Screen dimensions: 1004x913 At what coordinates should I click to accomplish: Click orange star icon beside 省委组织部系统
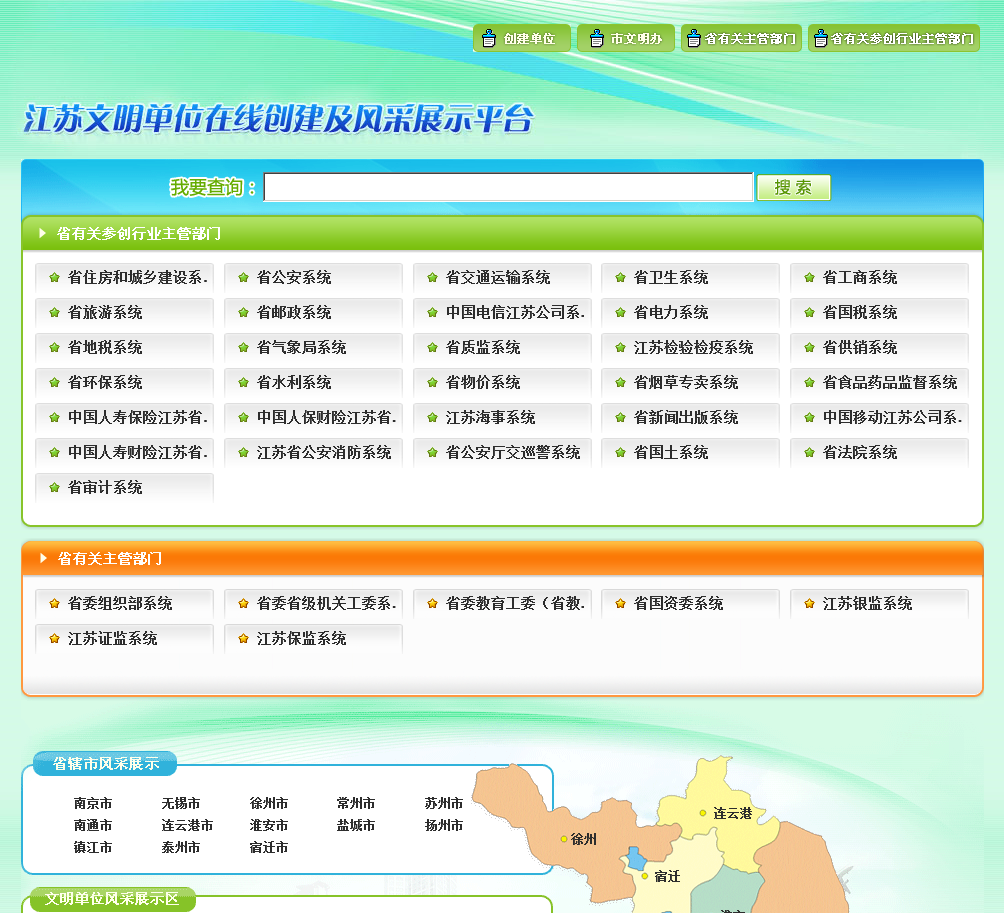click(54, 604)
